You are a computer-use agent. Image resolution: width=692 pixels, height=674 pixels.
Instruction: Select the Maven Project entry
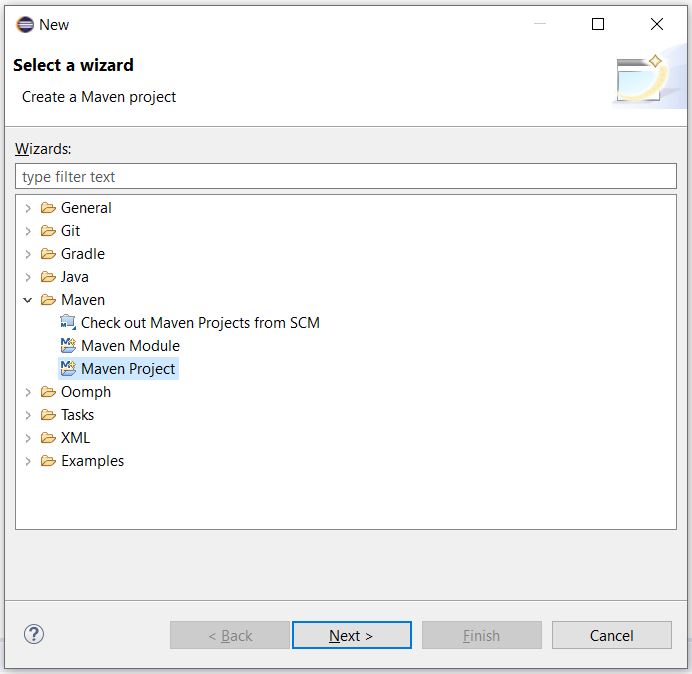pos(128,369)
